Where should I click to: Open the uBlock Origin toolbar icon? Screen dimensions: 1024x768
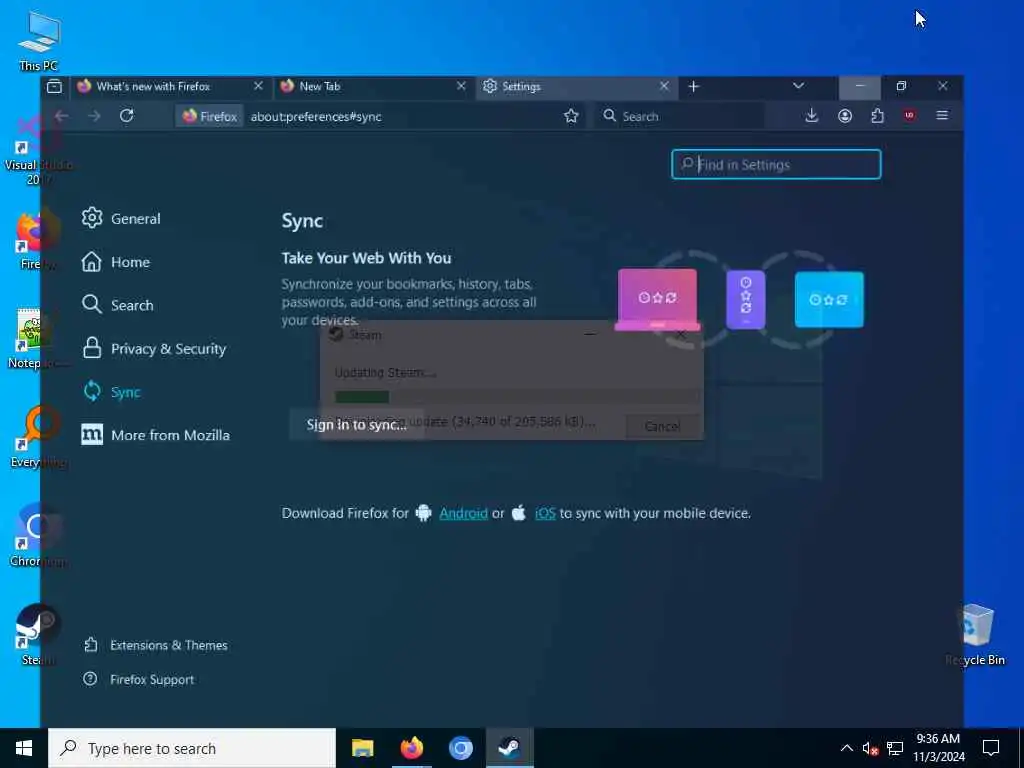coord(909,116)
